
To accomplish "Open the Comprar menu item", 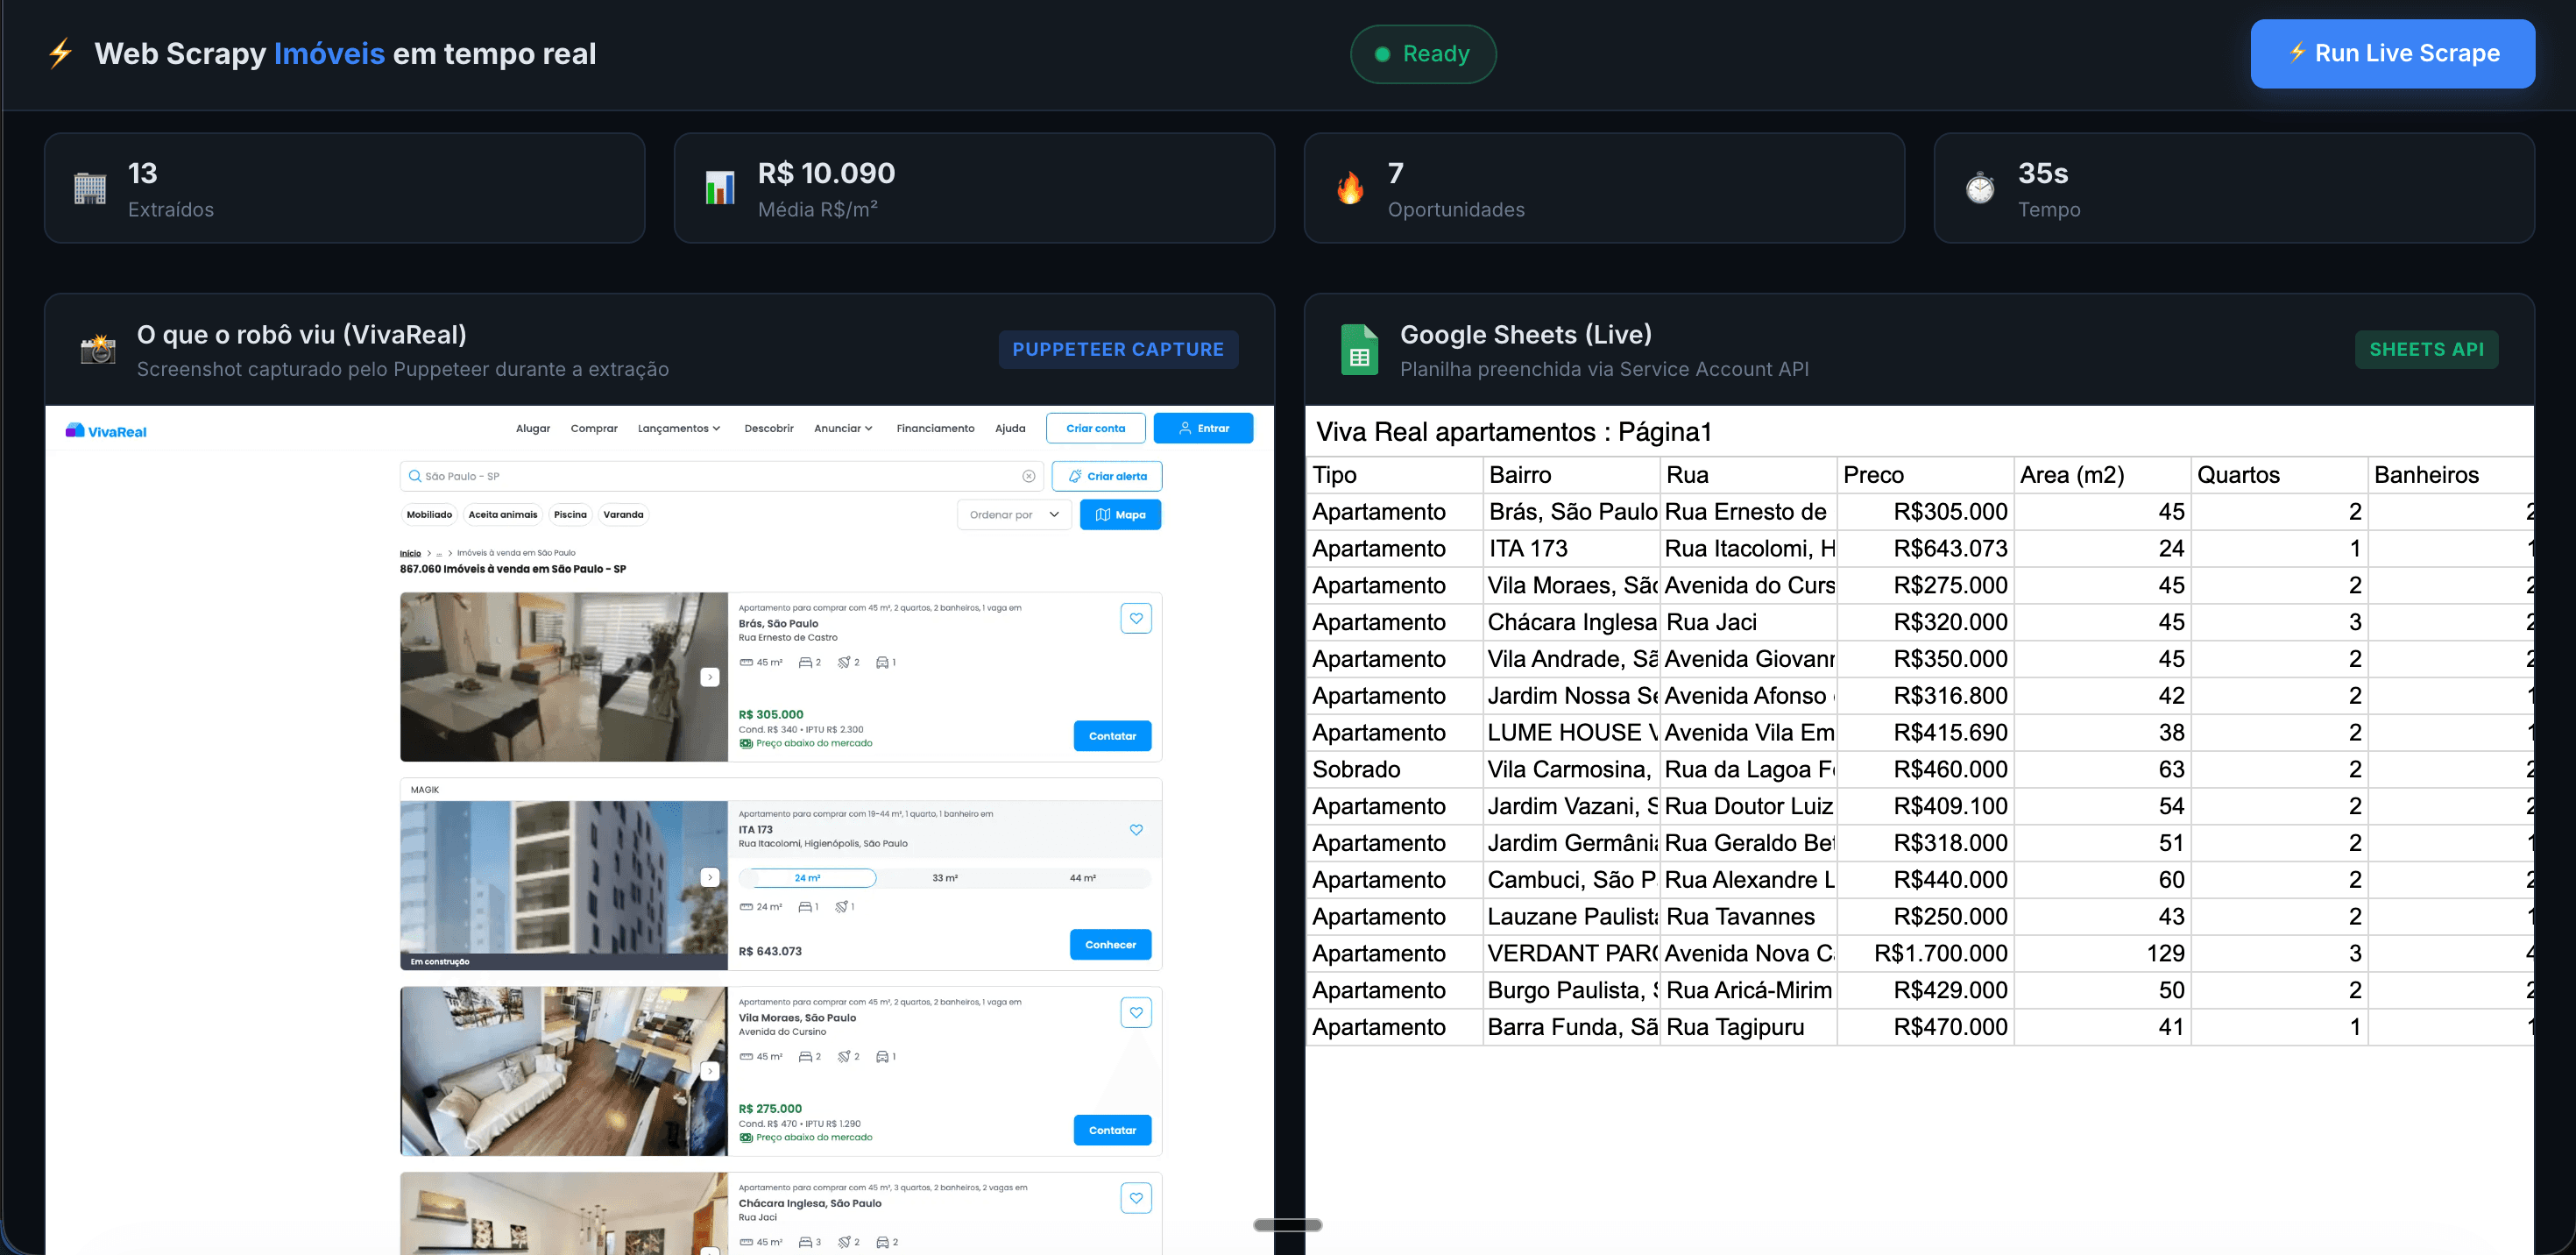I will [x=594, y=428].
